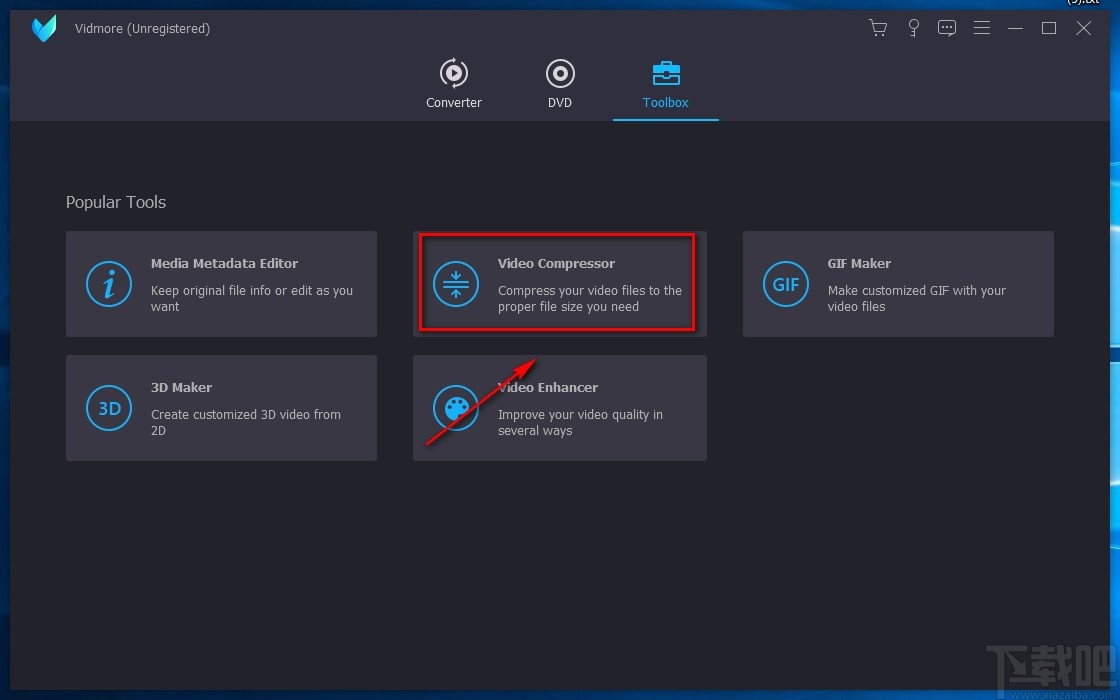Click the 3D Maker icon

(x=109, y=408)
